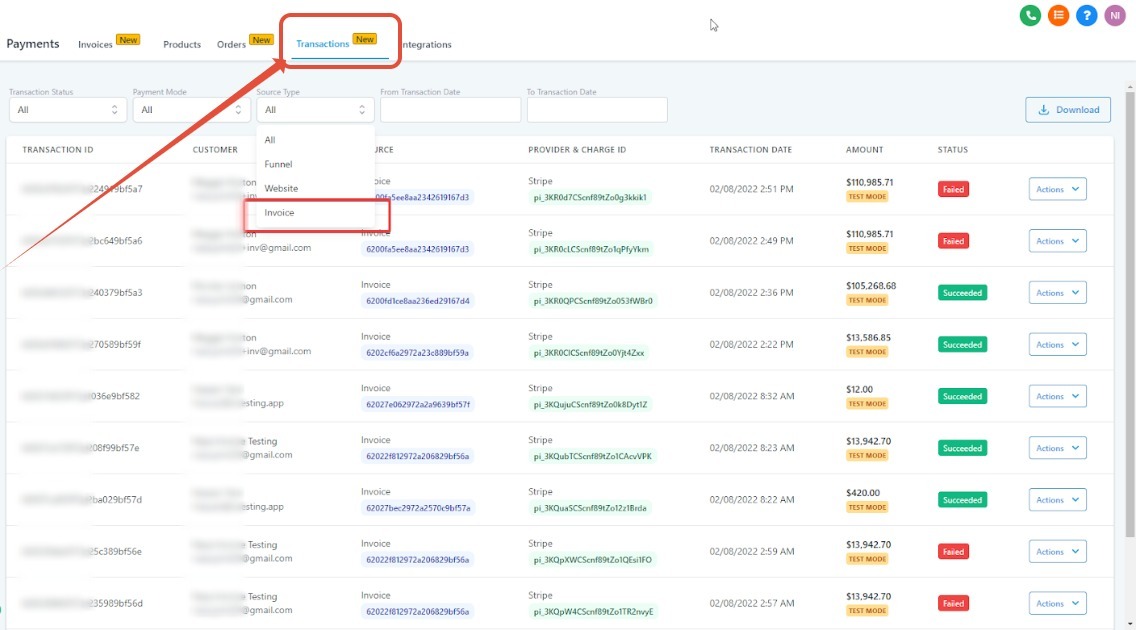Open Actions for the 2:57 AM transaction

click(x=1057, y=603)
